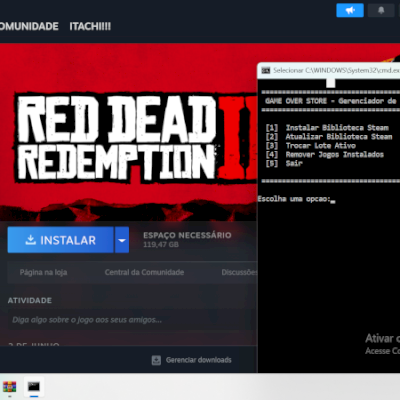Open Gerenciar downloads link

point(199,360)
